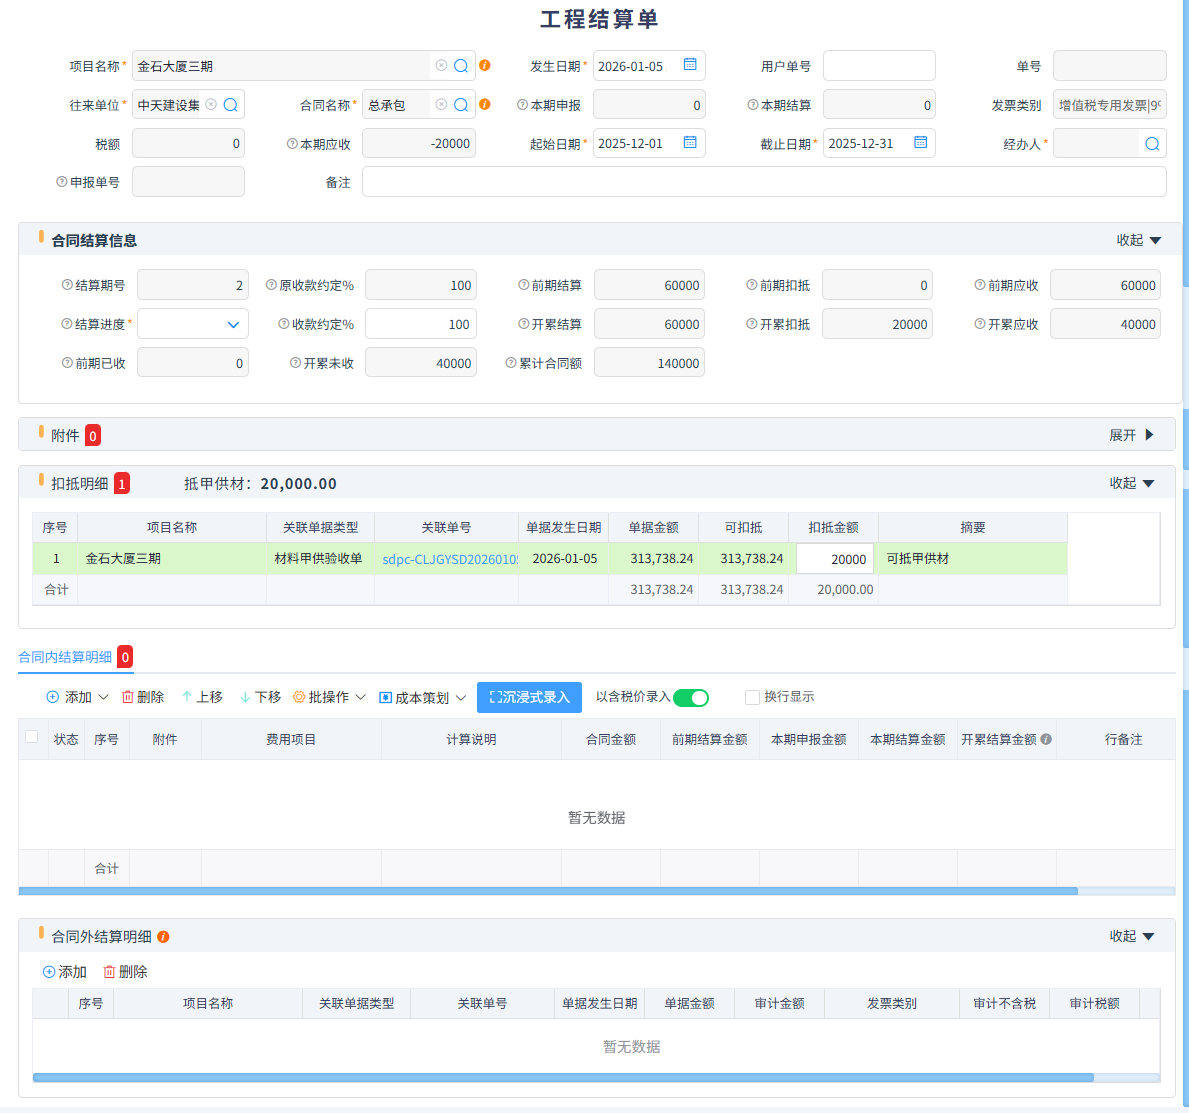Open the 批操作 dropdown menu
1189x1113 pixels.
(330, 697)
